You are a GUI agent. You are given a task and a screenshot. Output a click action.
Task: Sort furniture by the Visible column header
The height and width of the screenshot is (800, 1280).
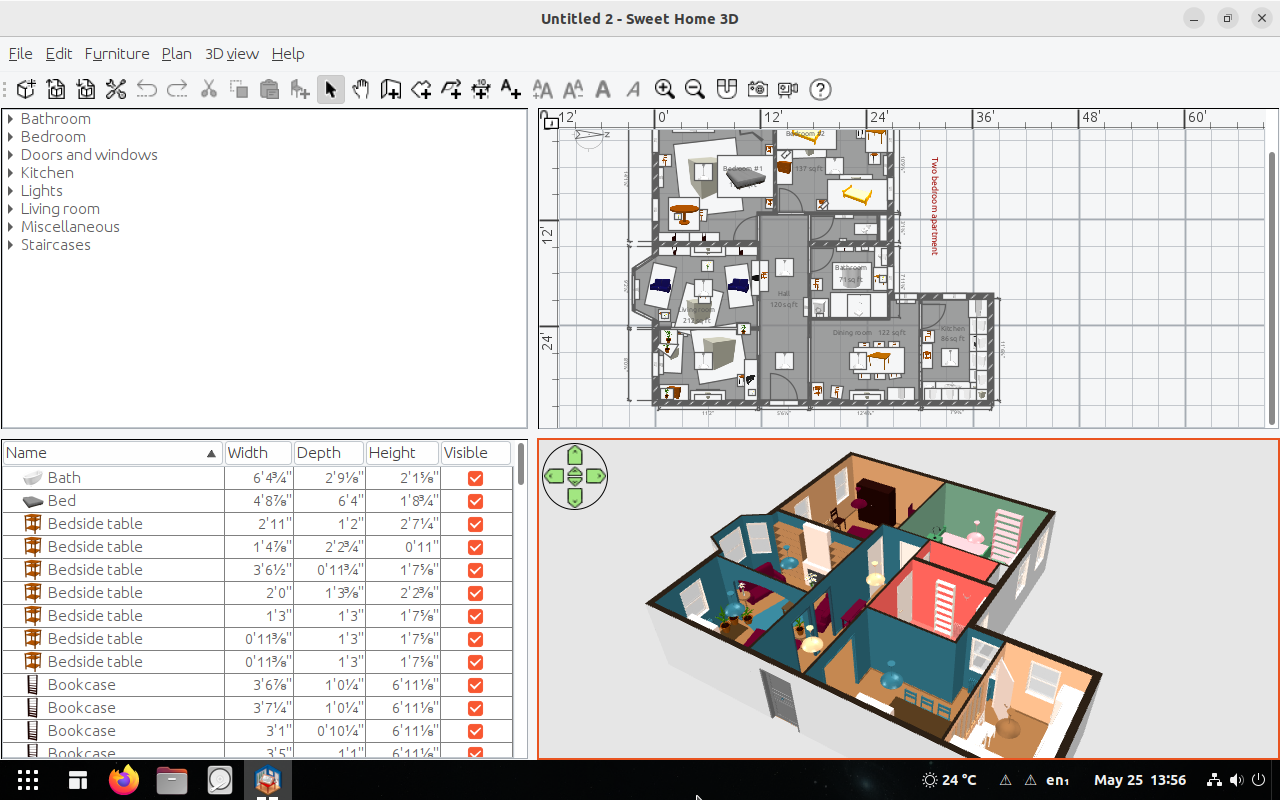(x=476, y=453)
